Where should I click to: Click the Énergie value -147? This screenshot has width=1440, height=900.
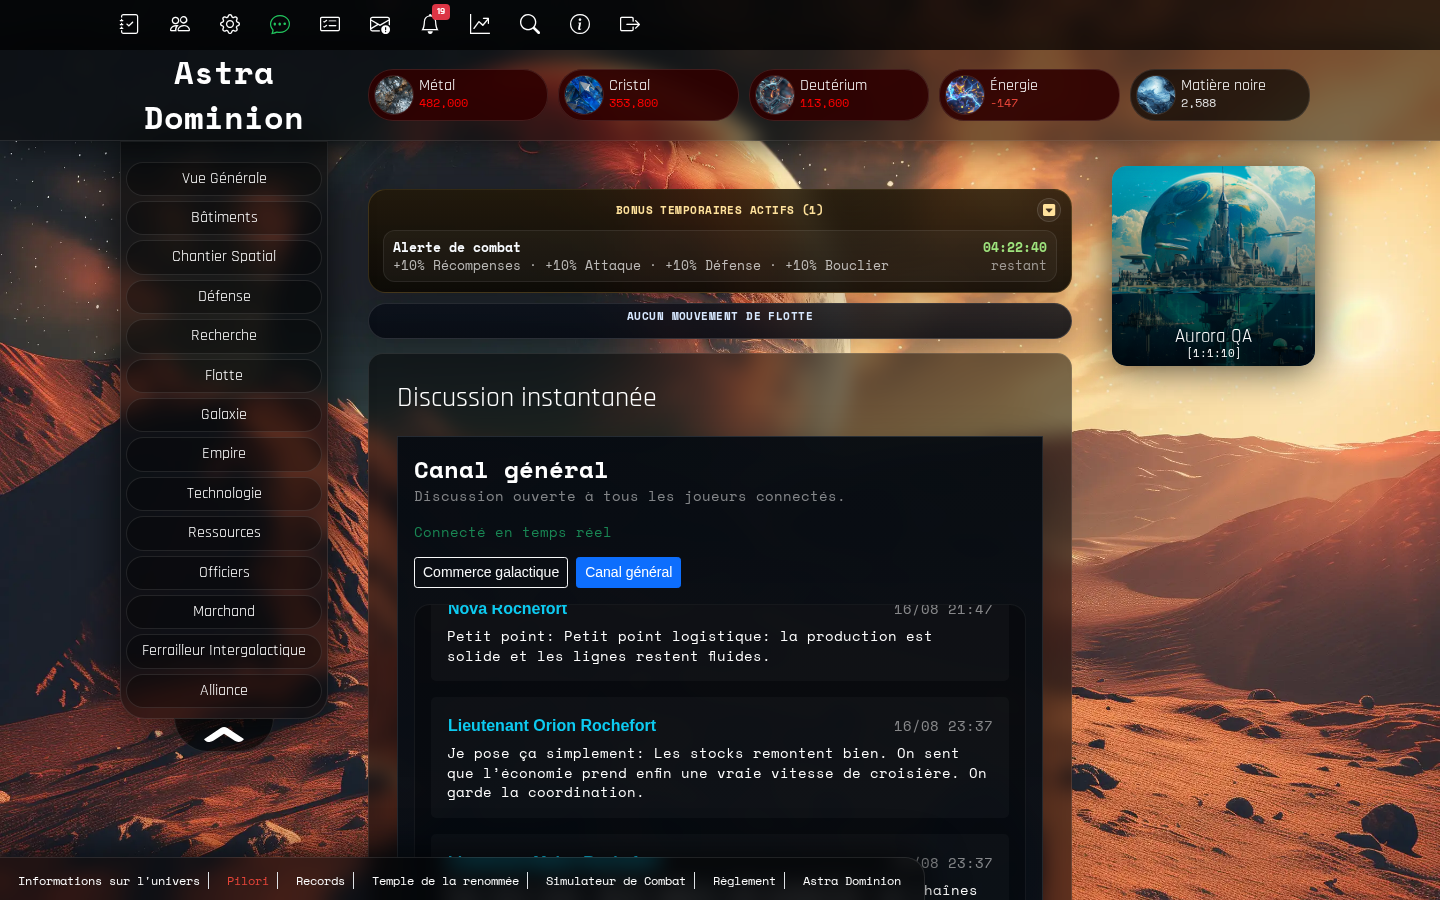(1004, 104)
